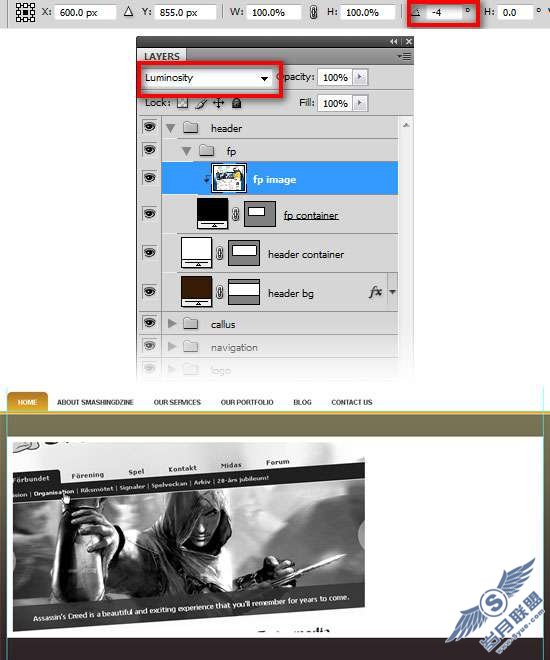This screenshot has width=550, height=660.
Task: Click OUR SERVICES navigation item
Action: (x=177, y=402)
